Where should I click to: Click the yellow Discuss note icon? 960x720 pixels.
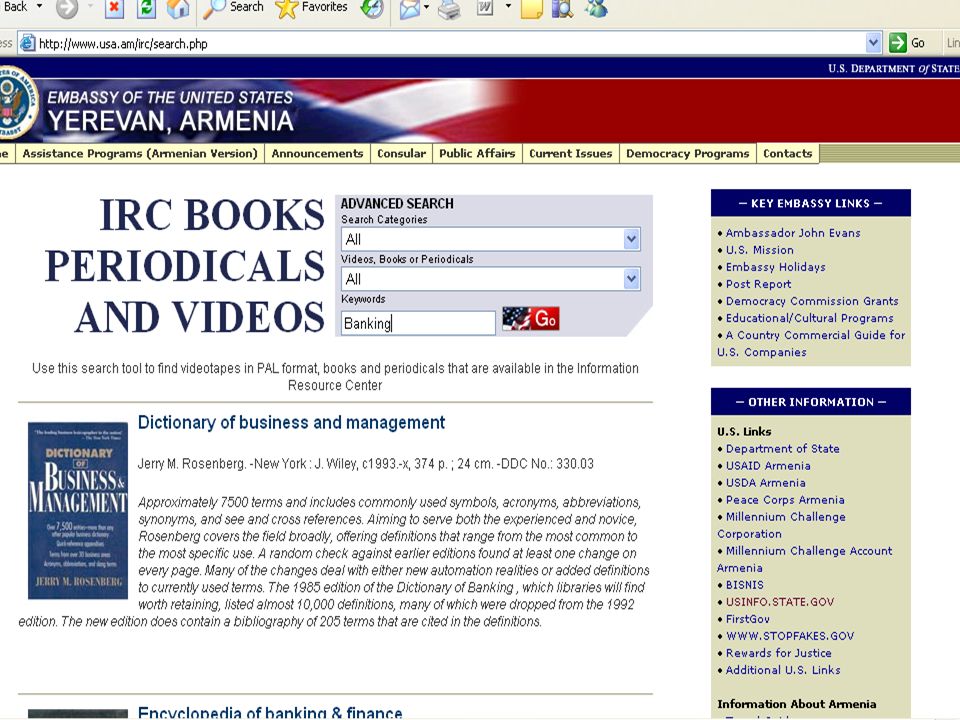point(531,9)
